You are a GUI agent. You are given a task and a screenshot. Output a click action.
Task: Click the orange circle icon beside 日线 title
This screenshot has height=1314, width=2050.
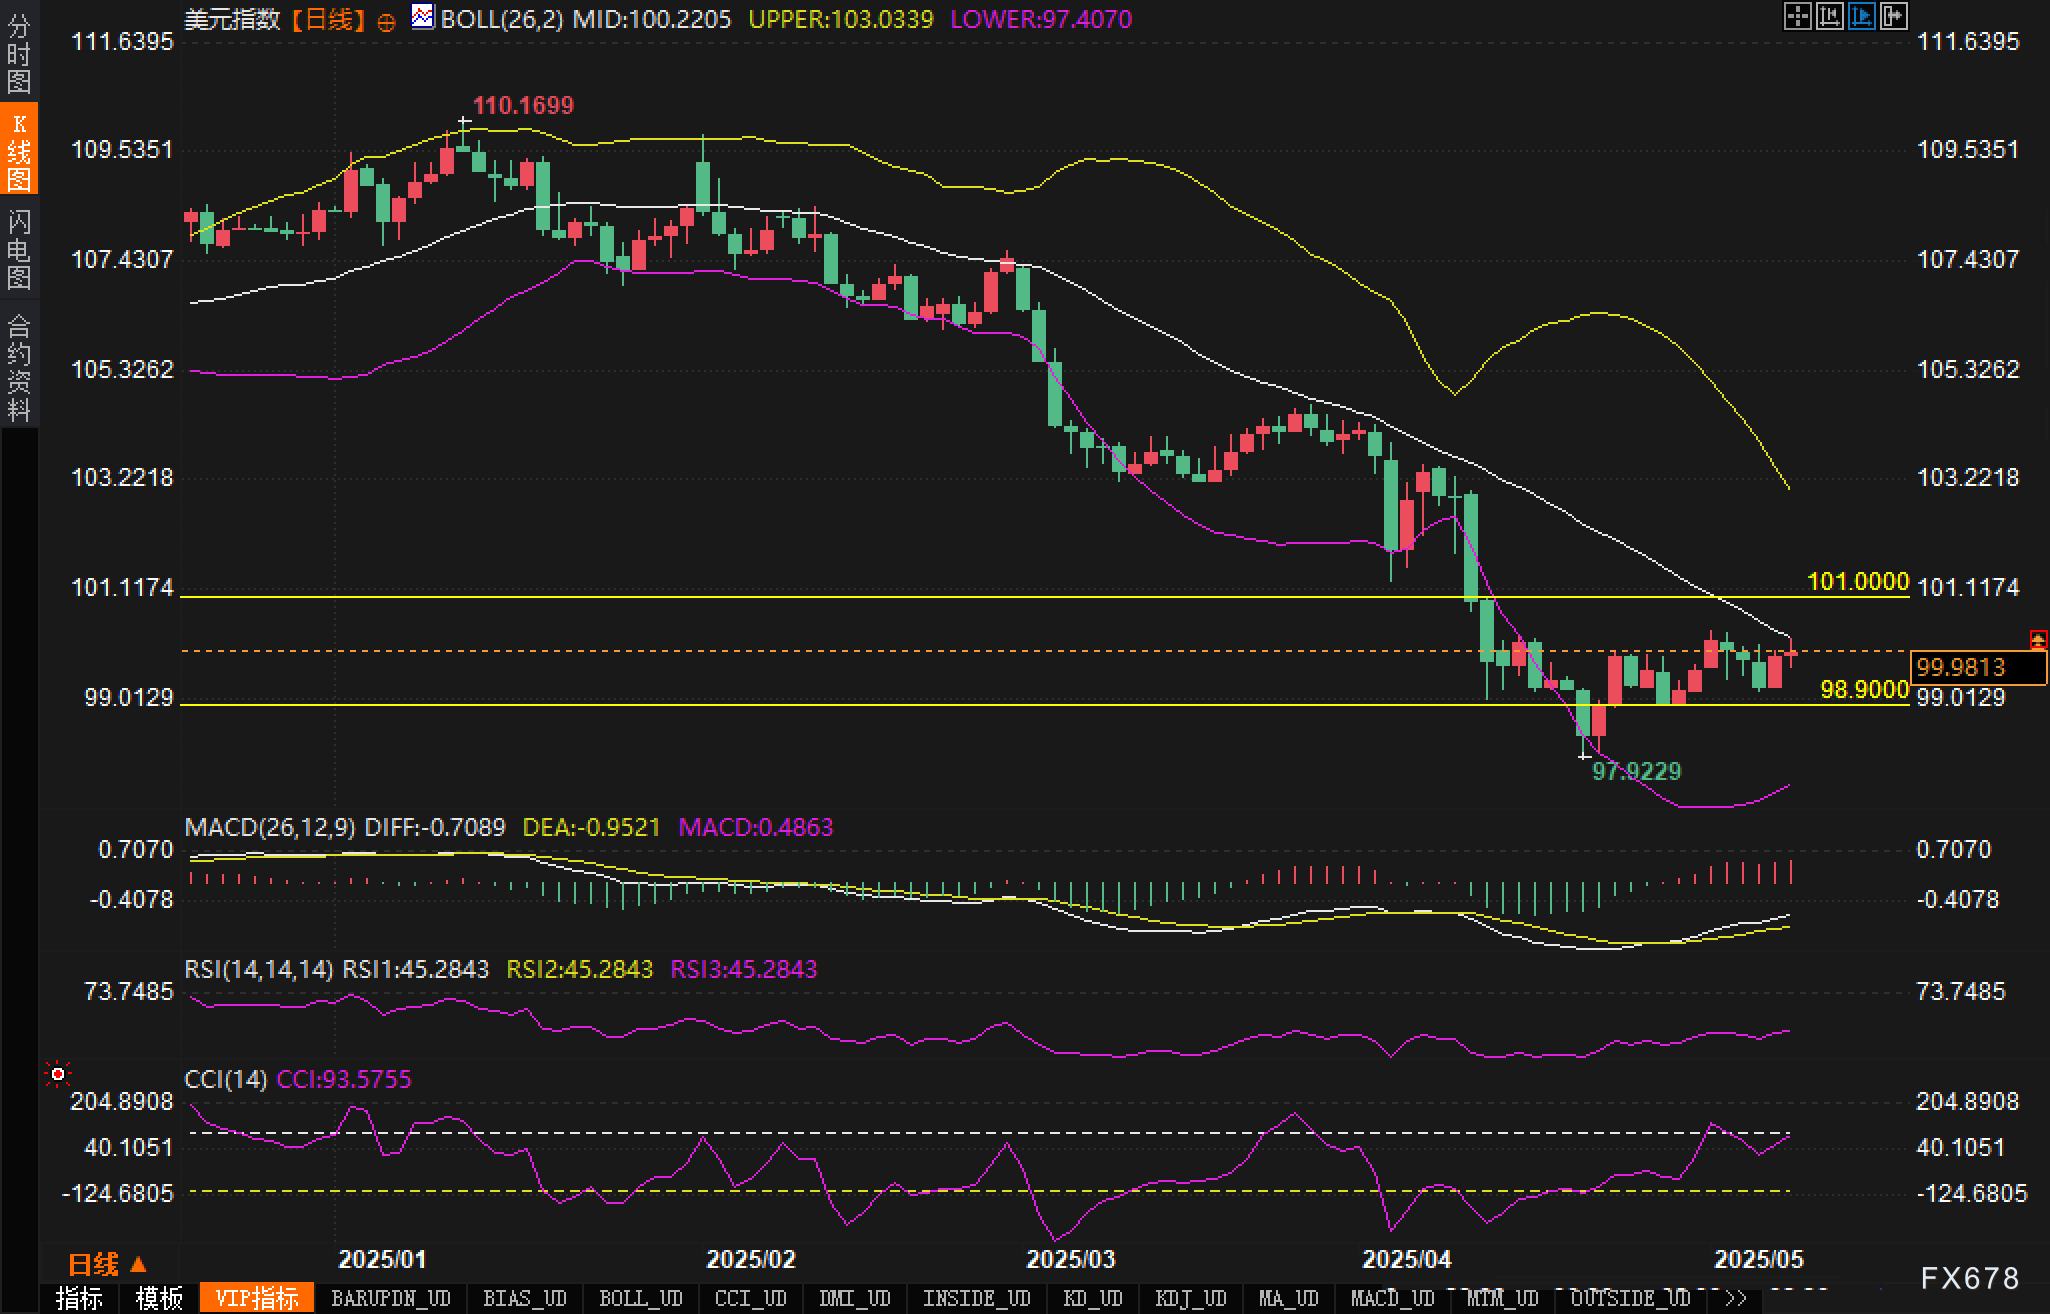coord(386,22)
